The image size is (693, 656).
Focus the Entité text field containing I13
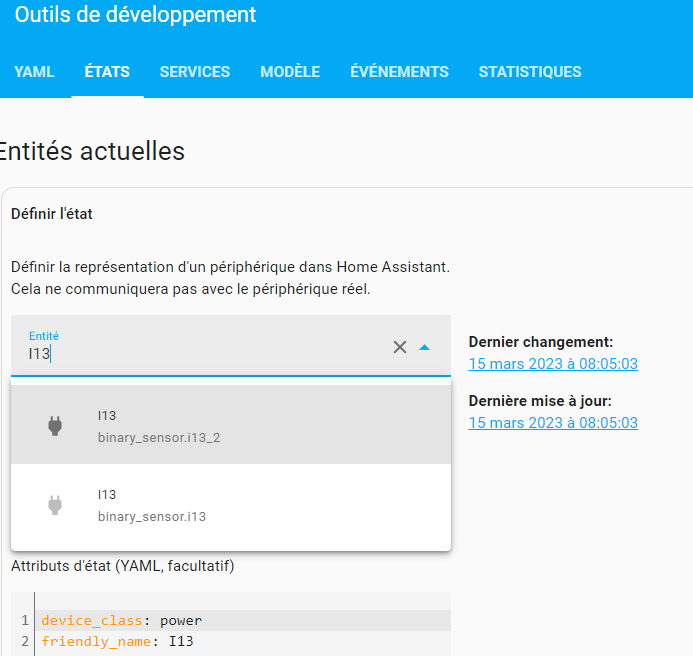200,354
